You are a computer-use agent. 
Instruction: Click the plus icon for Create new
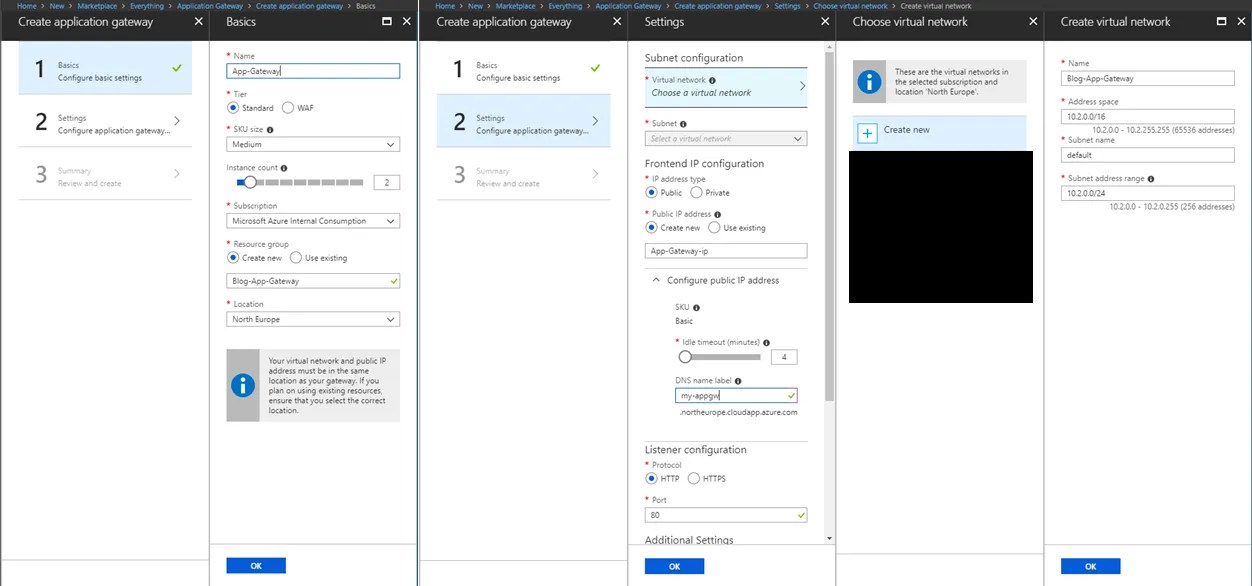(x=867, y=132)
